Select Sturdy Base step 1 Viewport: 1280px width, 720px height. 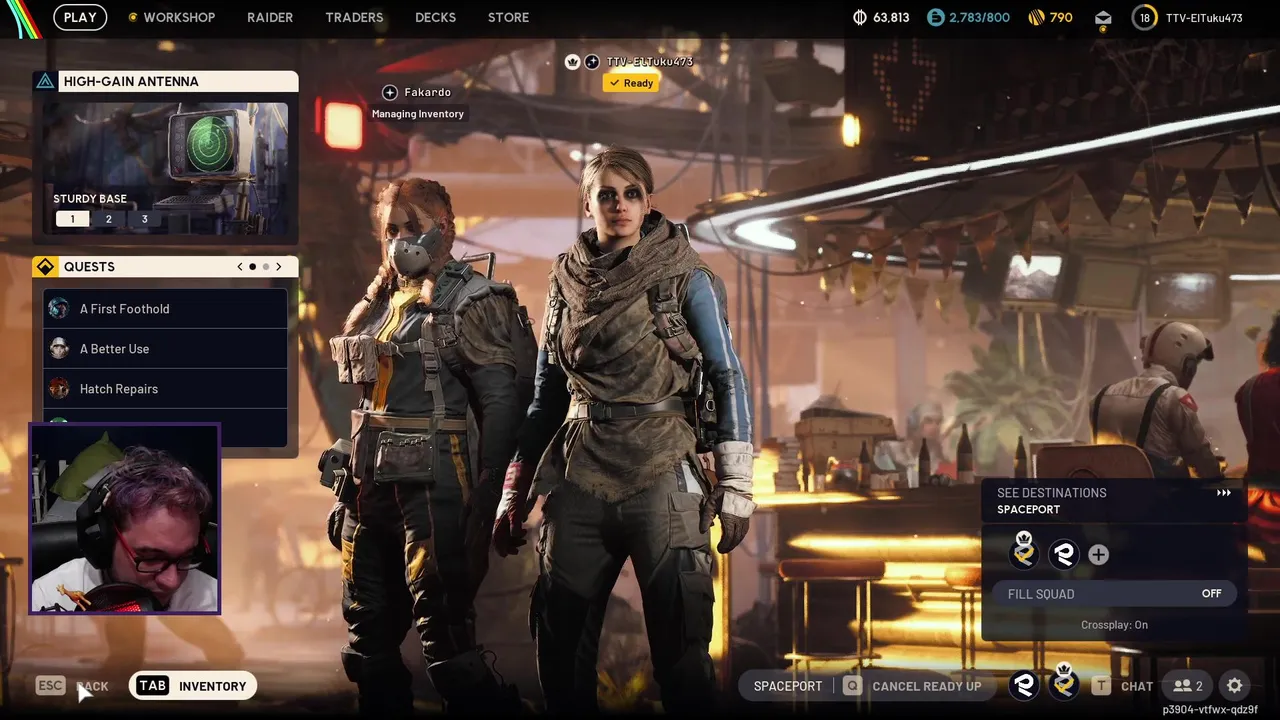pos(72,219)
